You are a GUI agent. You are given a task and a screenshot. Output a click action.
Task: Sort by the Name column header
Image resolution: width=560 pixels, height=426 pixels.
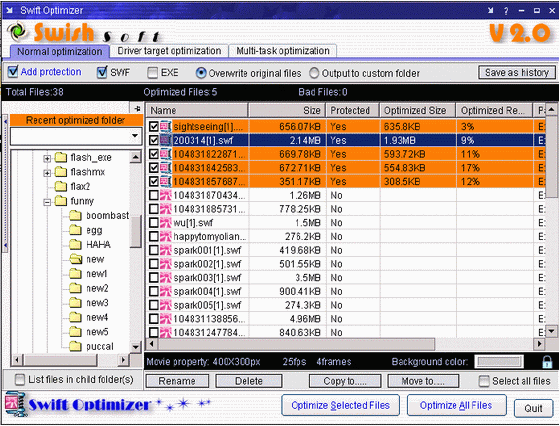pos(197,110)
